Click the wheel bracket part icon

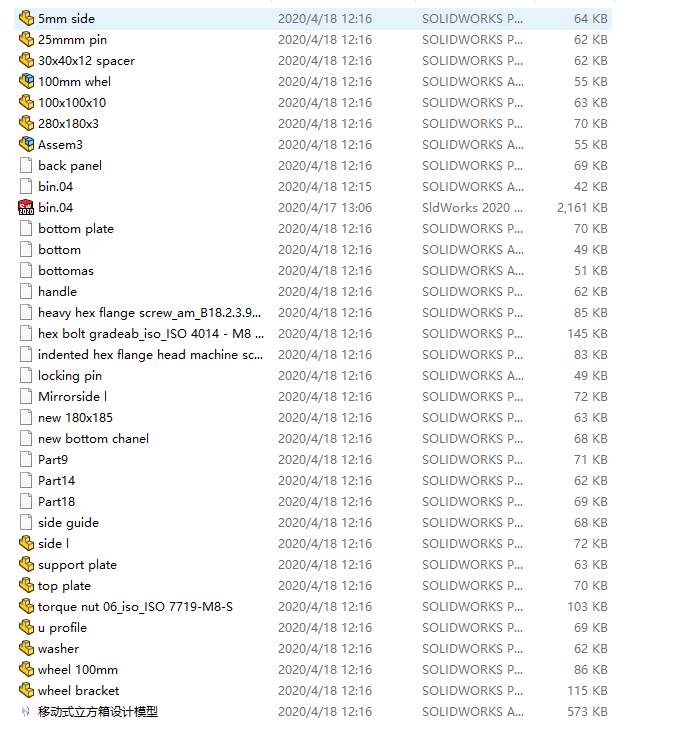coord(26,690)
